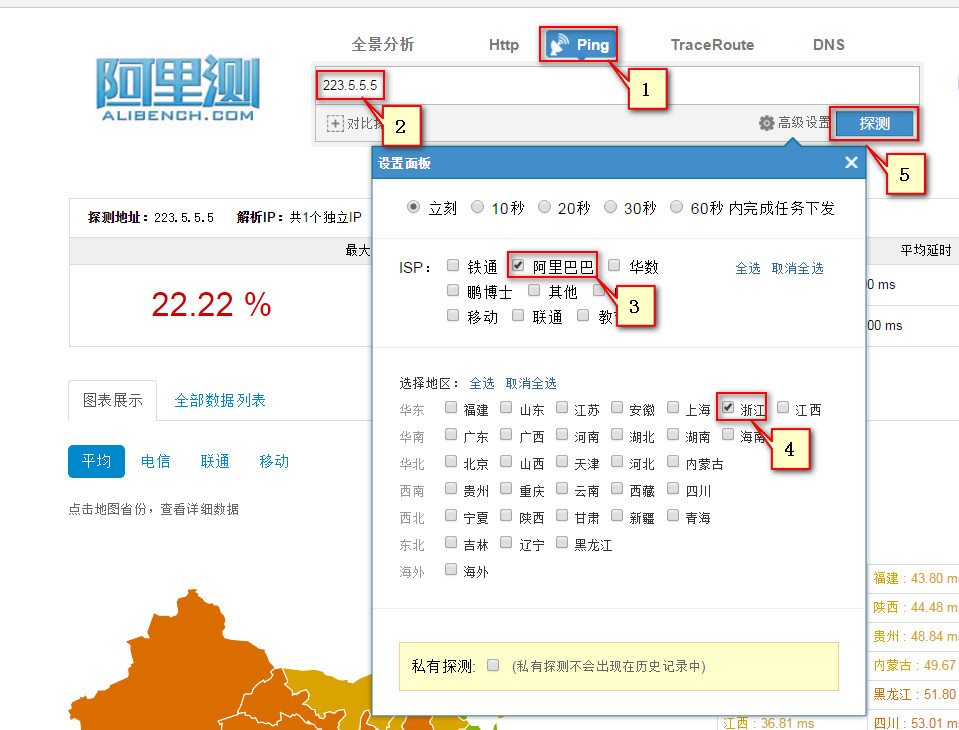
Task: Enable the 私有探测 checkbox
Action: (x=493, y=666)
